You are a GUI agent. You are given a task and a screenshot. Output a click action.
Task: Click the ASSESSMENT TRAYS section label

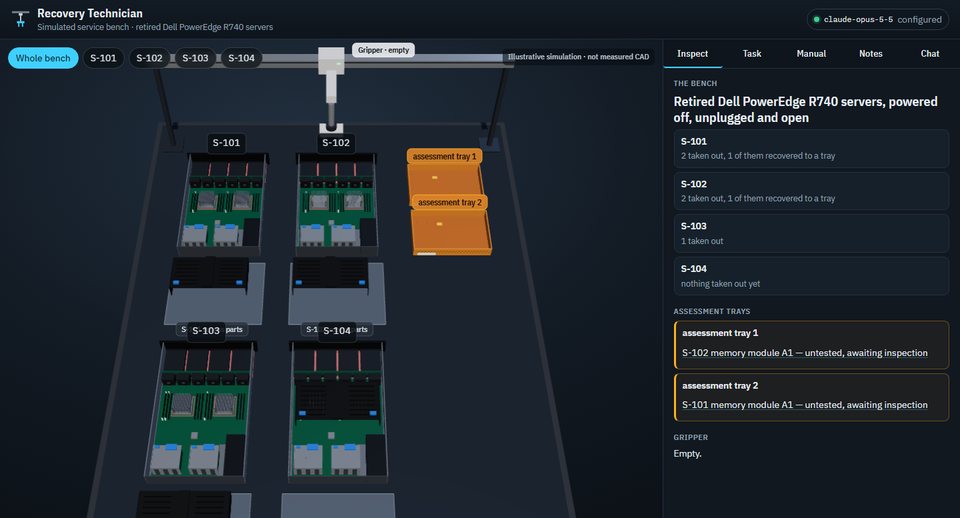tap(711, 311)
